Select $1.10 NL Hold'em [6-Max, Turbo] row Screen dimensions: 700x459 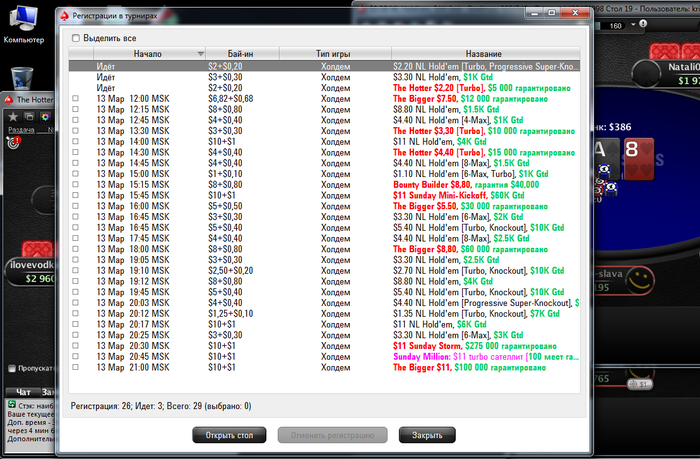(x=324, y=174)
